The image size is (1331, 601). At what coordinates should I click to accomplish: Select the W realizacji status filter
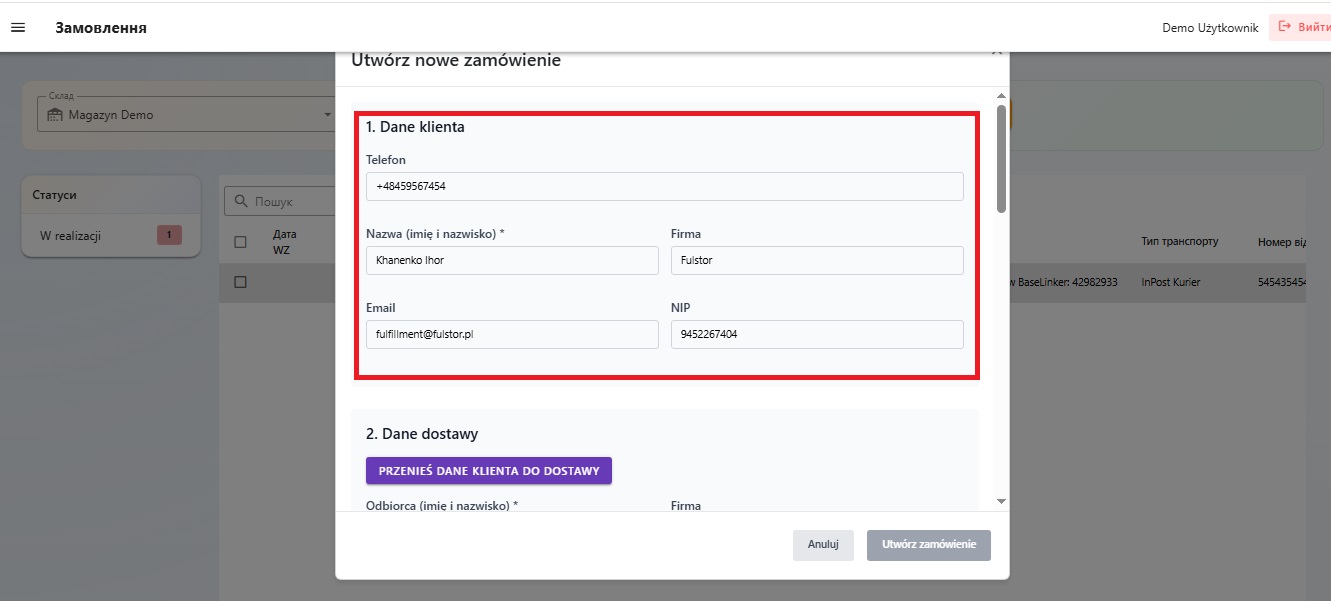[x=111, y=236]
